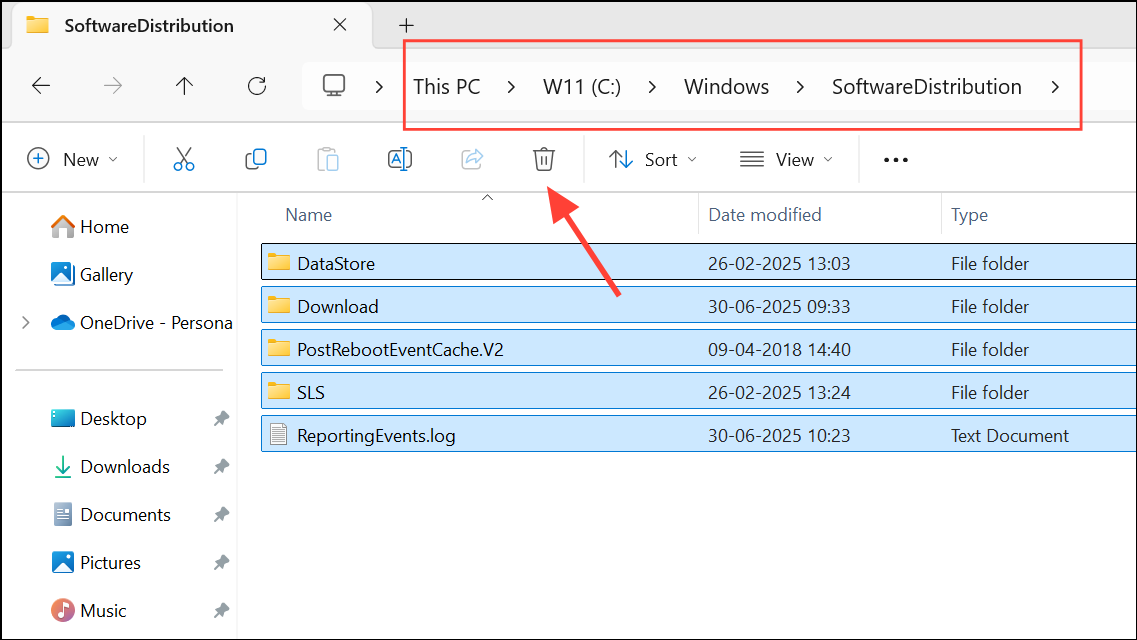
Task: Open the See more ellipsis menu
Action: (895, 159)
